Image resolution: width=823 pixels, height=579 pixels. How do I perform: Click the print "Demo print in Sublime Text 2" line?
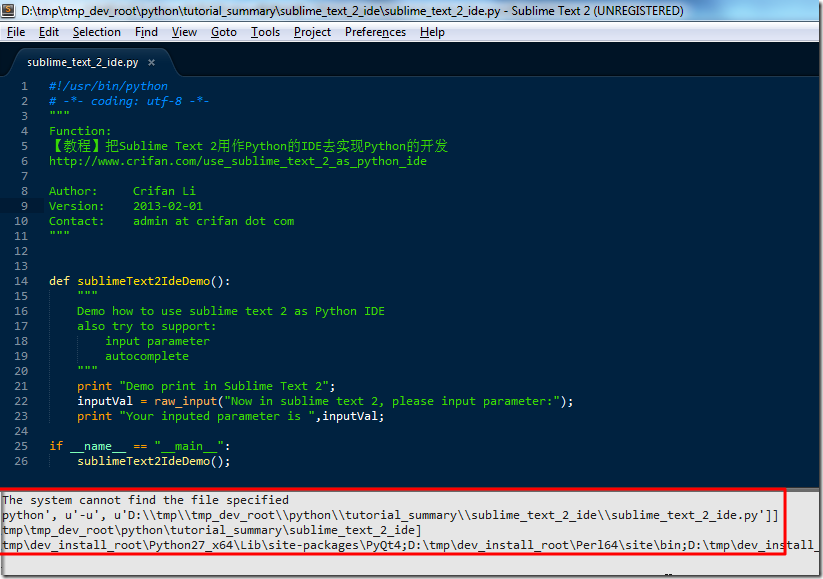point(206,386)
